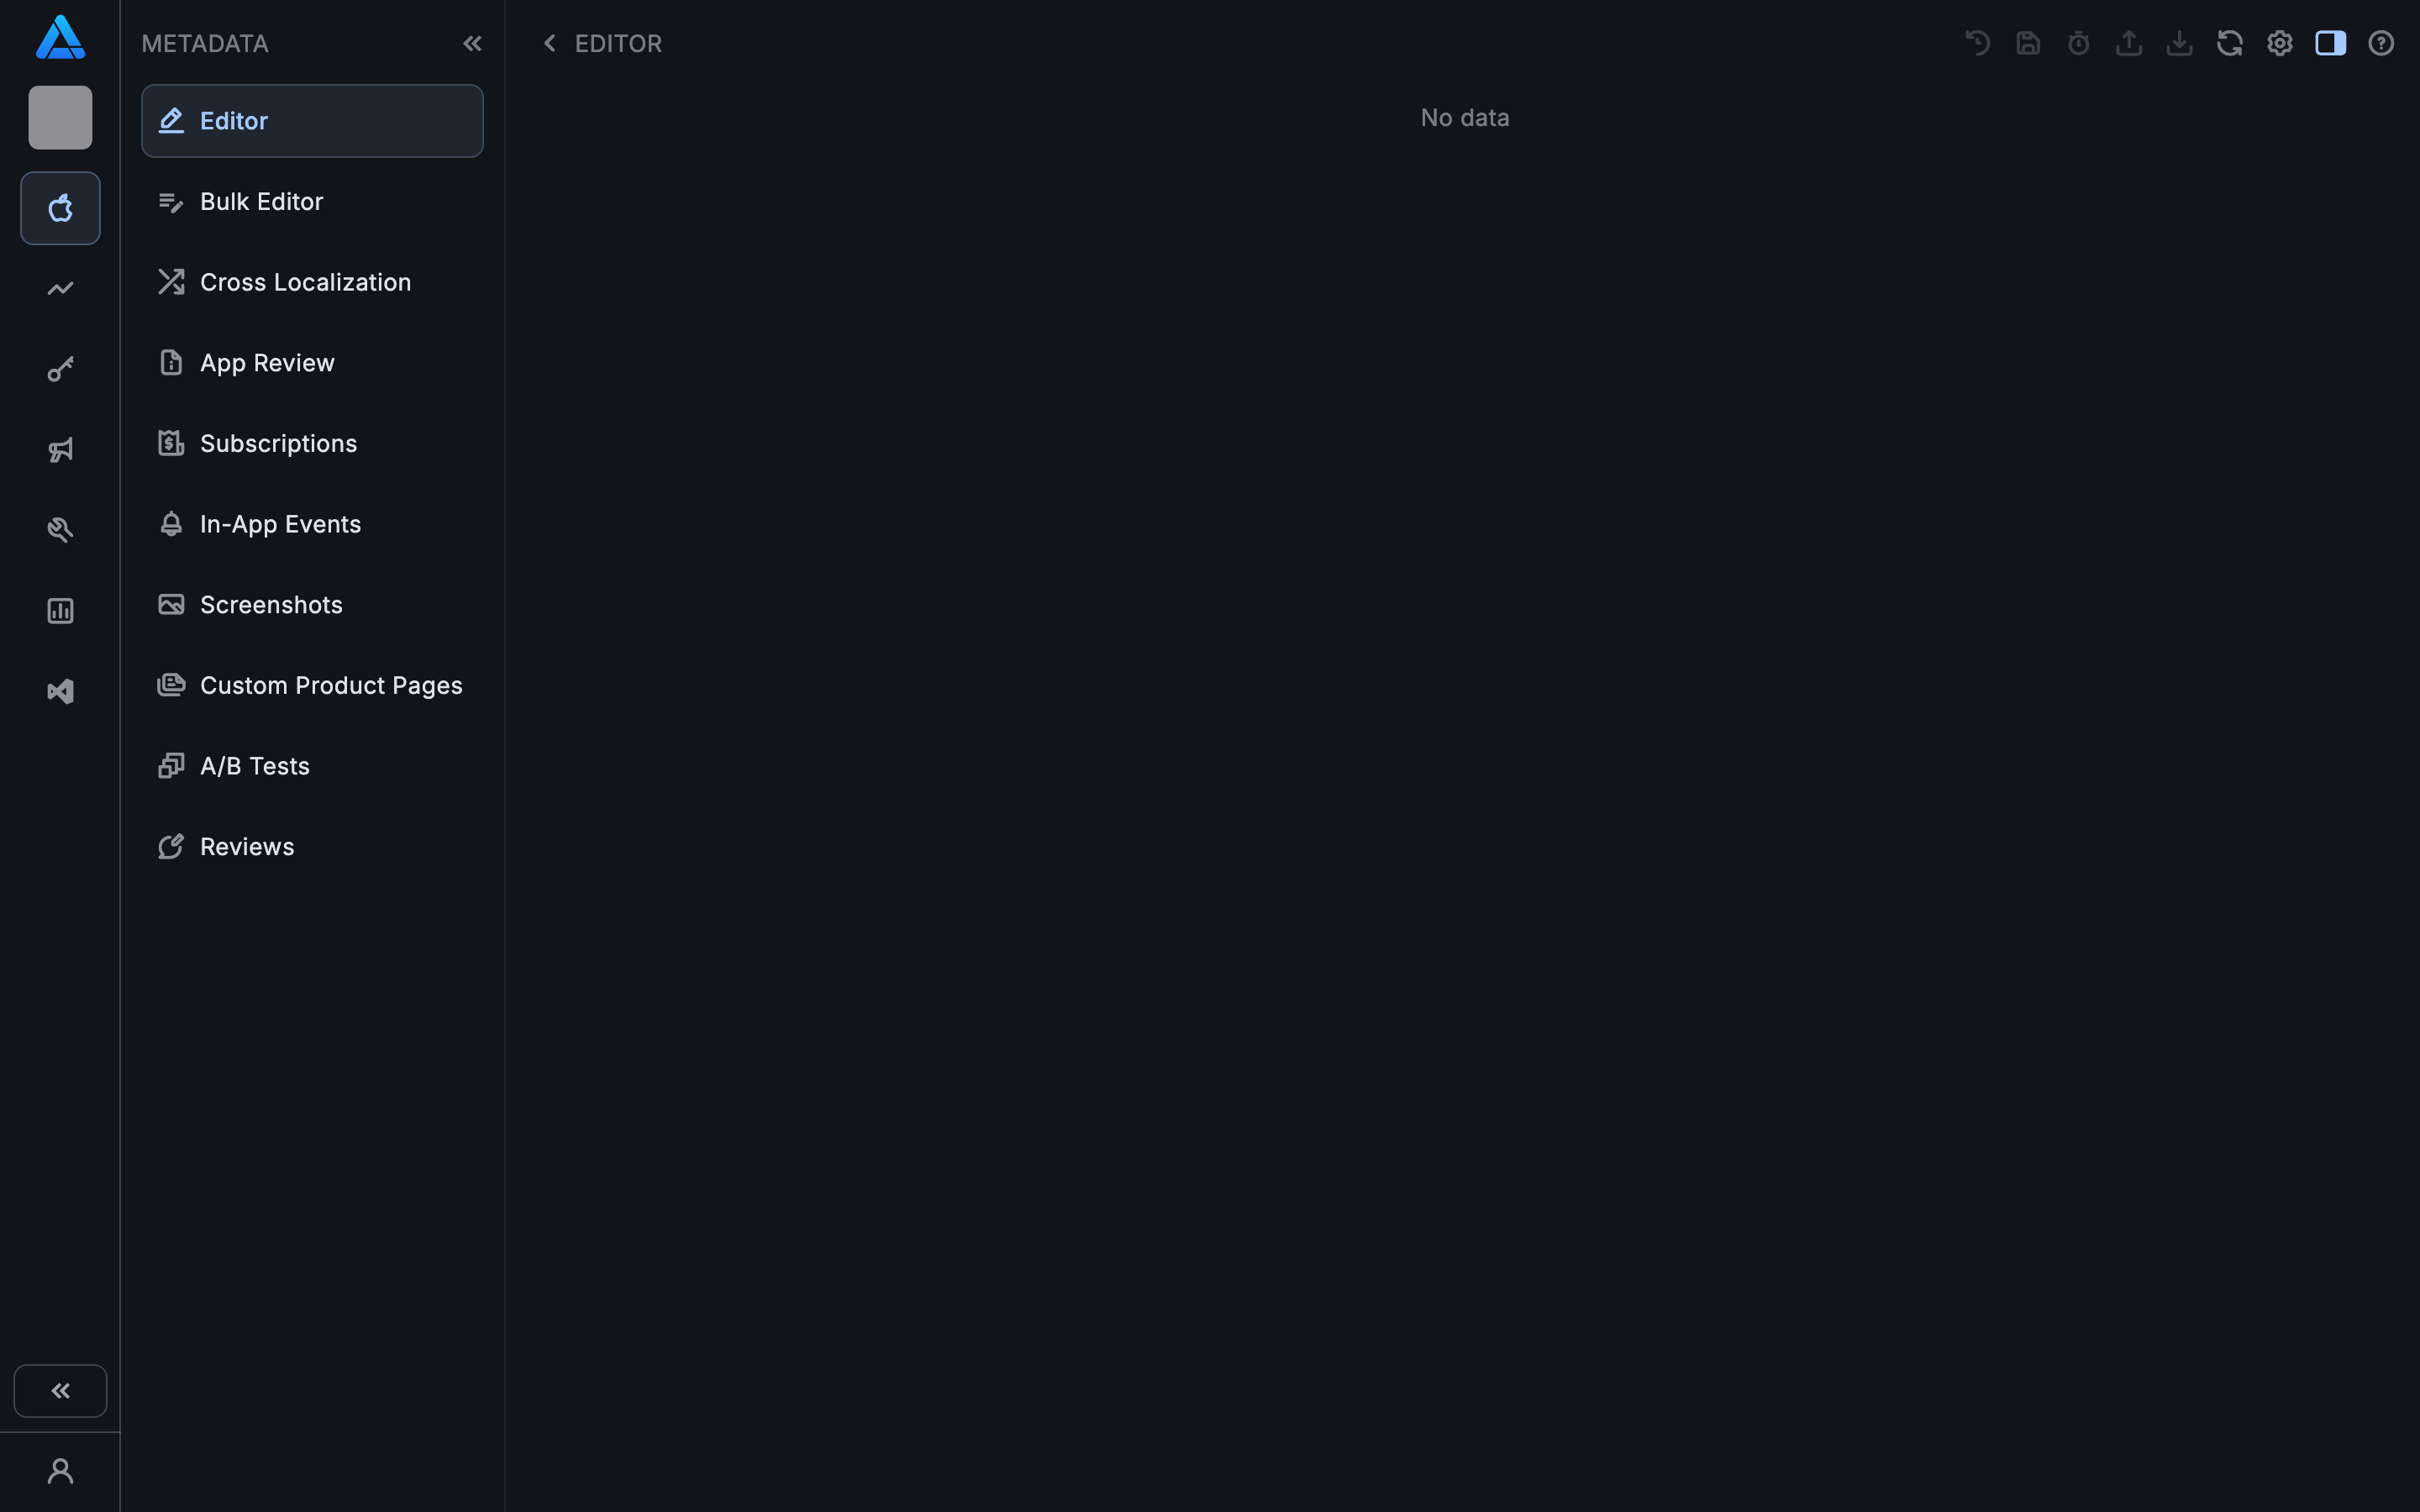2420x1512 pixels.
Task: Open the reports bar-chart section
Action: pyautogui.click(x=59, y=610)
